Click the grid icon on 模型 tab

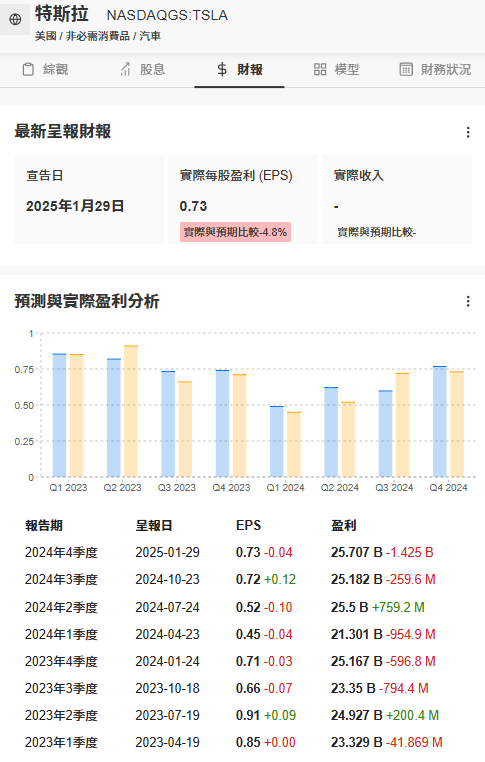(320, 69)
